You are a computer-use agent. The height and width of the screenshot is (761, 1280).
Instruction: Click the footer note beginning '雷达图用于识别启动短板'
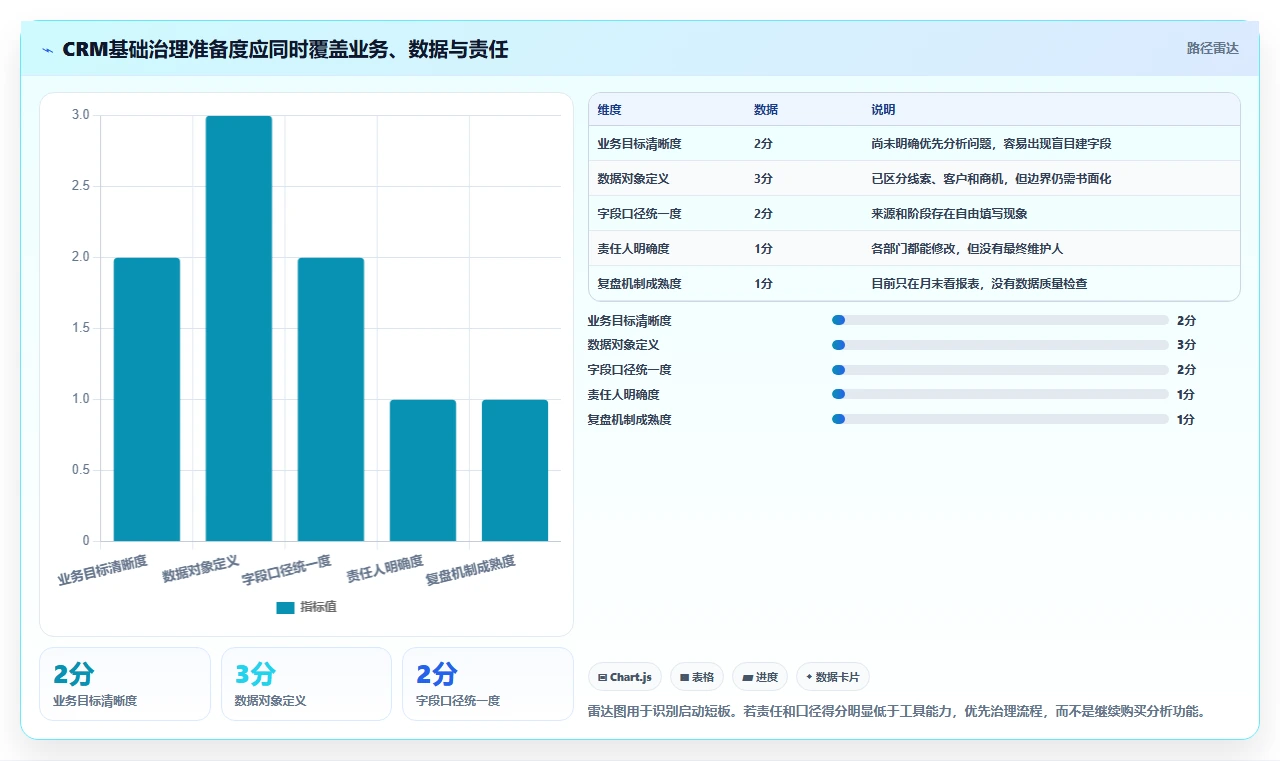click(899, 712)
